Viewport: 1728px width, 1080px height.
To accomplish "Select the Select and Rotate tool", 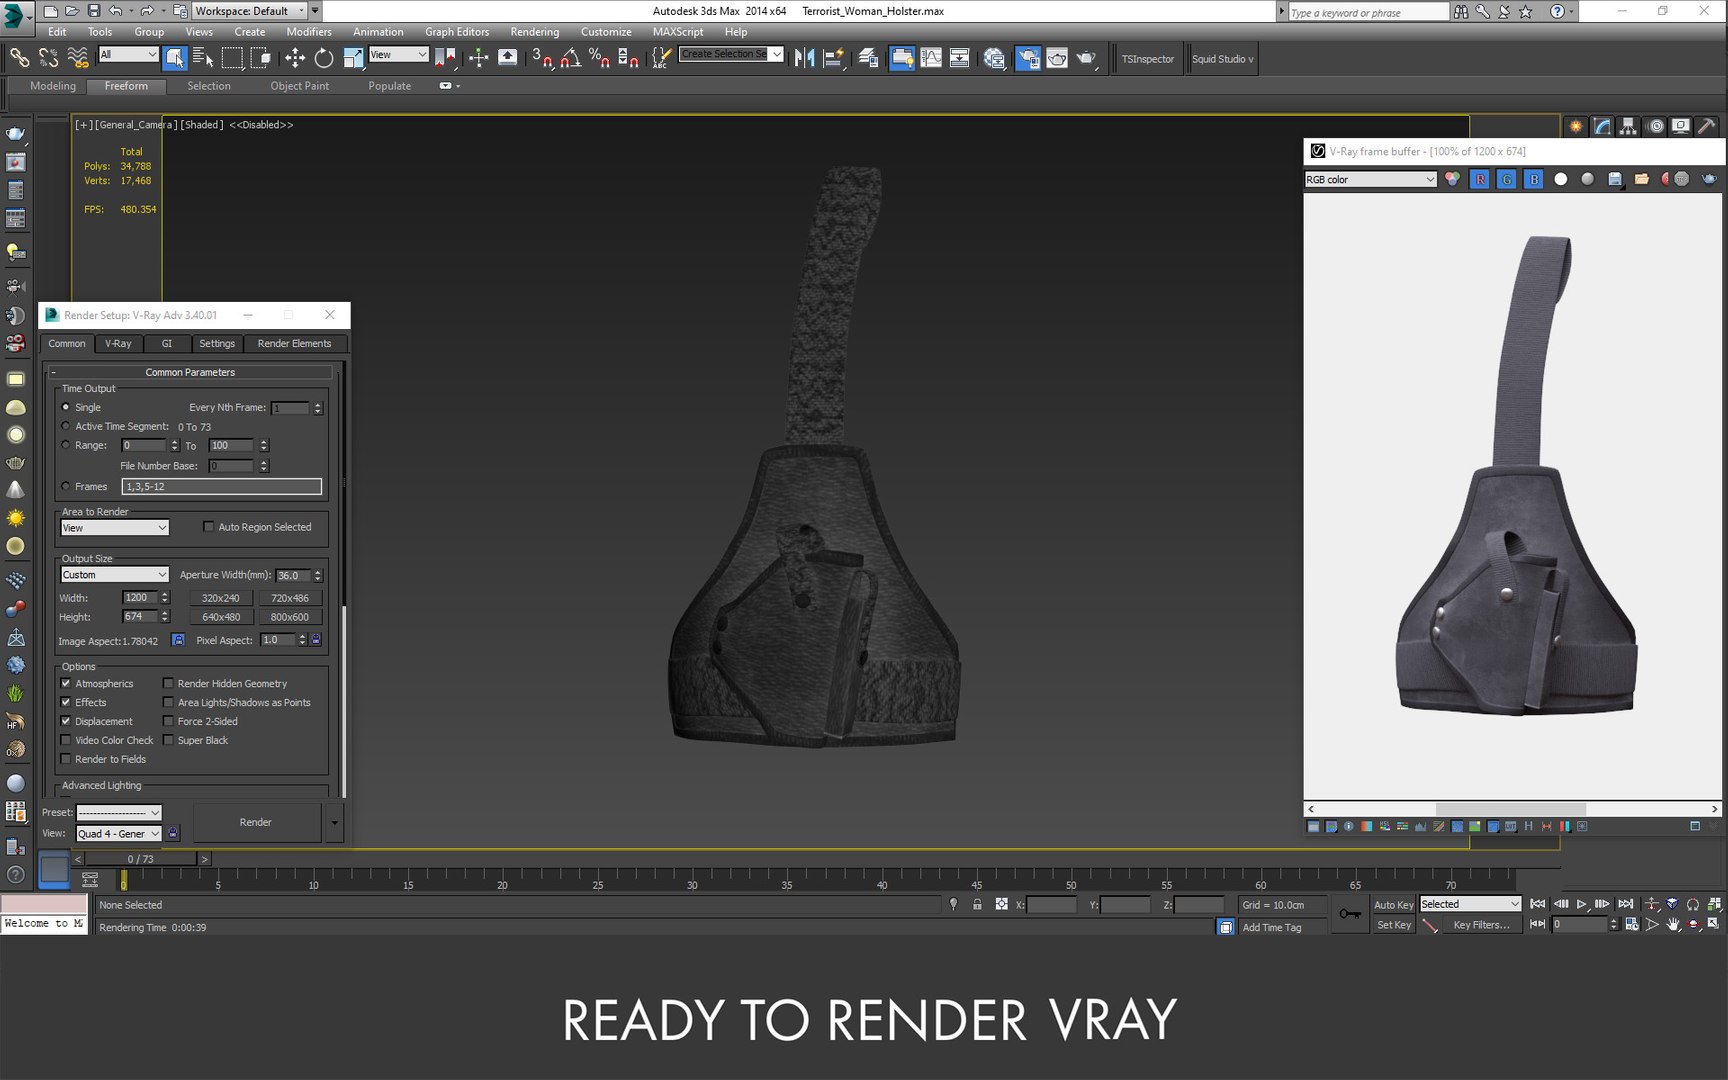I will (x=323, y=58).
